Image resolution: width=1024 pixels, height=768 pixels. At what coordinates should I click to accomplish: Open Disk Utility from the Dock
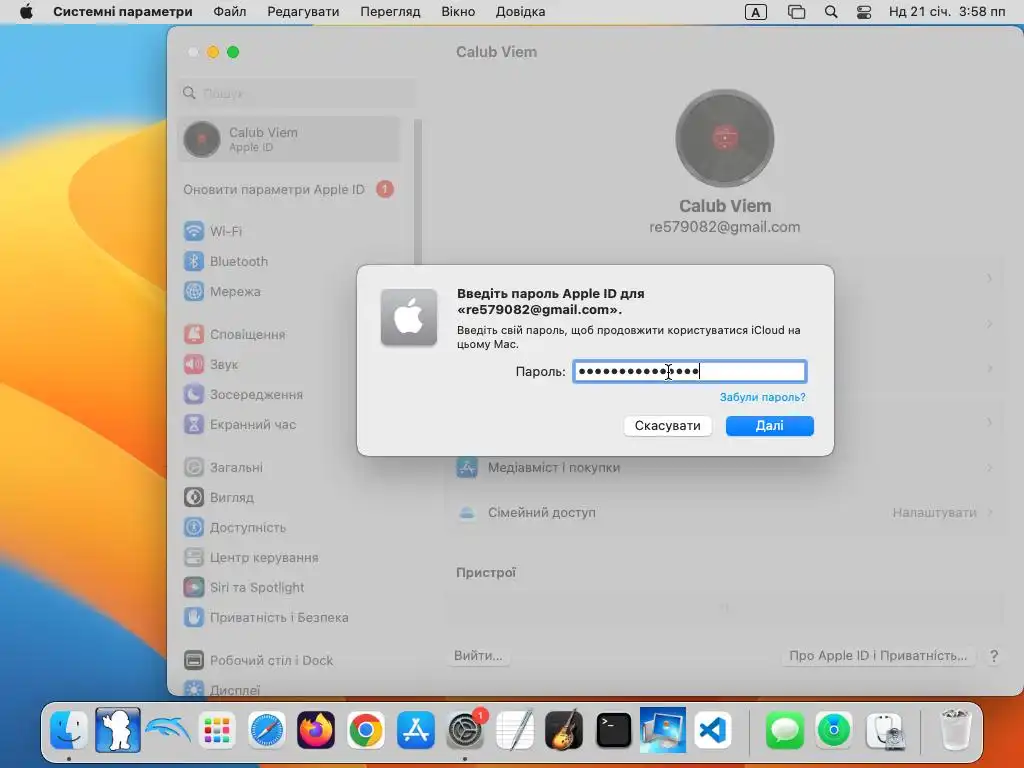(884, 730)
